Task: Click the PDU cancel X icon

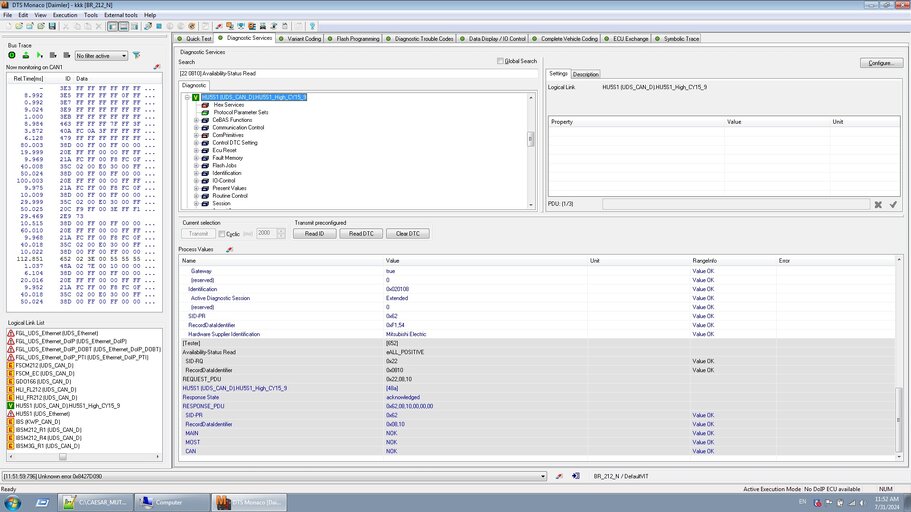Action: tap(878, 205)
